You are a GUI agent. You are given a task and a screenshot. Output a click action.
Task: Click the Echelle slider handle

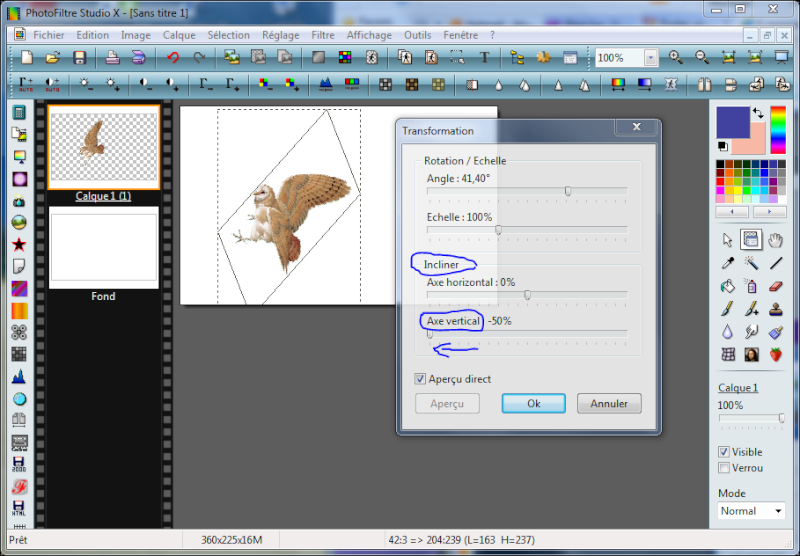[x=498, y=230]
